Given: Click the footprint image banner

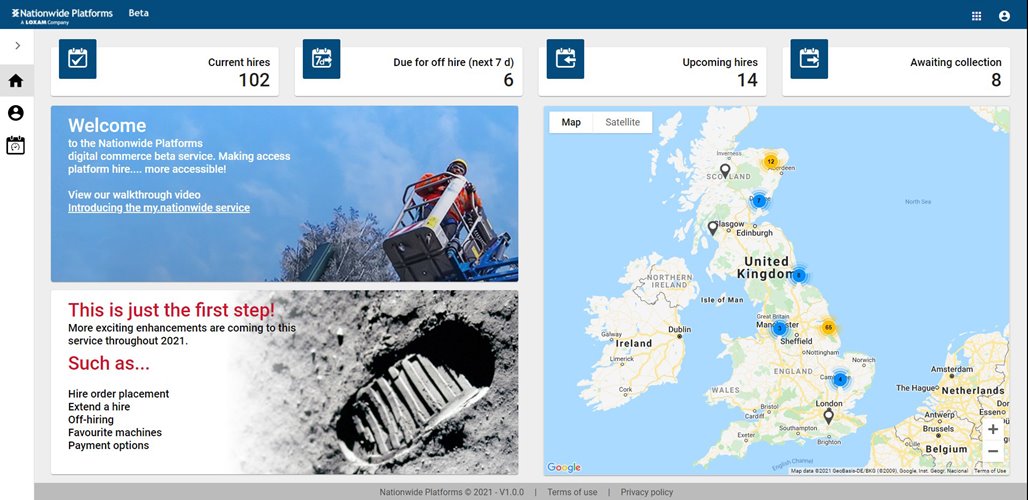Looking at the screenshot, I should (285, 383).
